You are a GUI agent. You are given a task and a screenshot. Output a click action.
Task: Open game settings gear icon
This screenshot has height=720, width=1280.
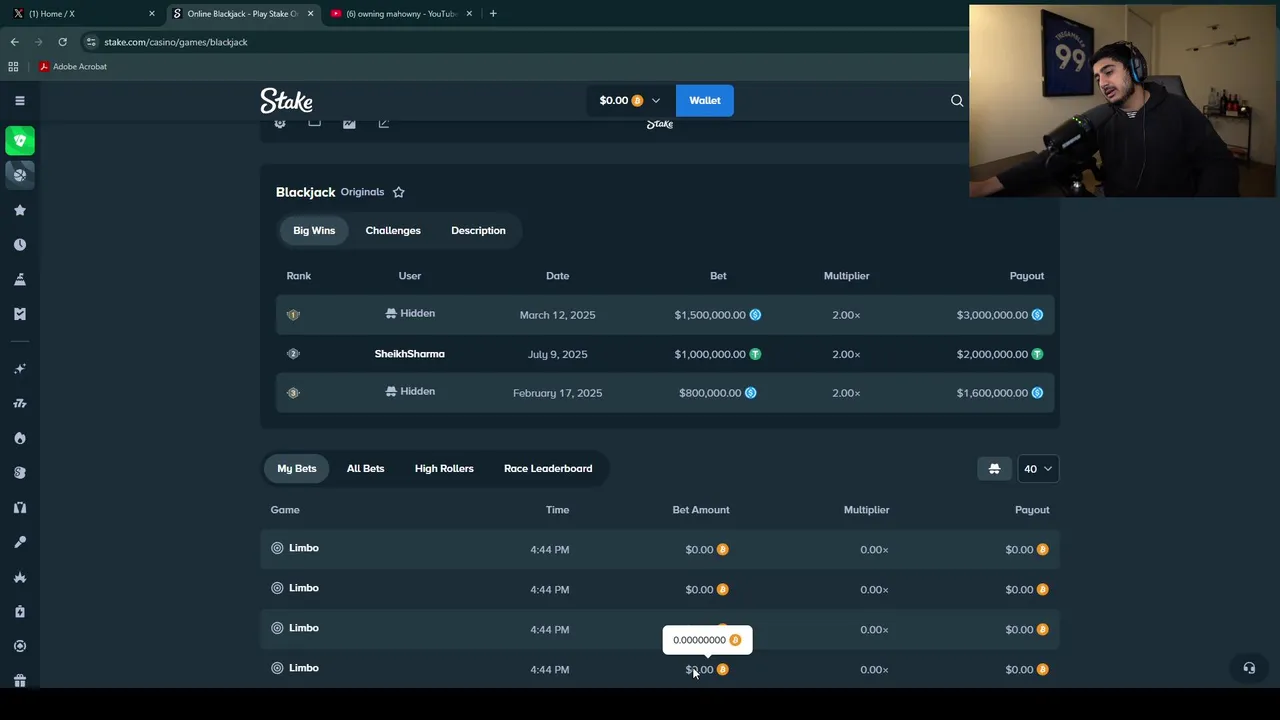(280, 123)
